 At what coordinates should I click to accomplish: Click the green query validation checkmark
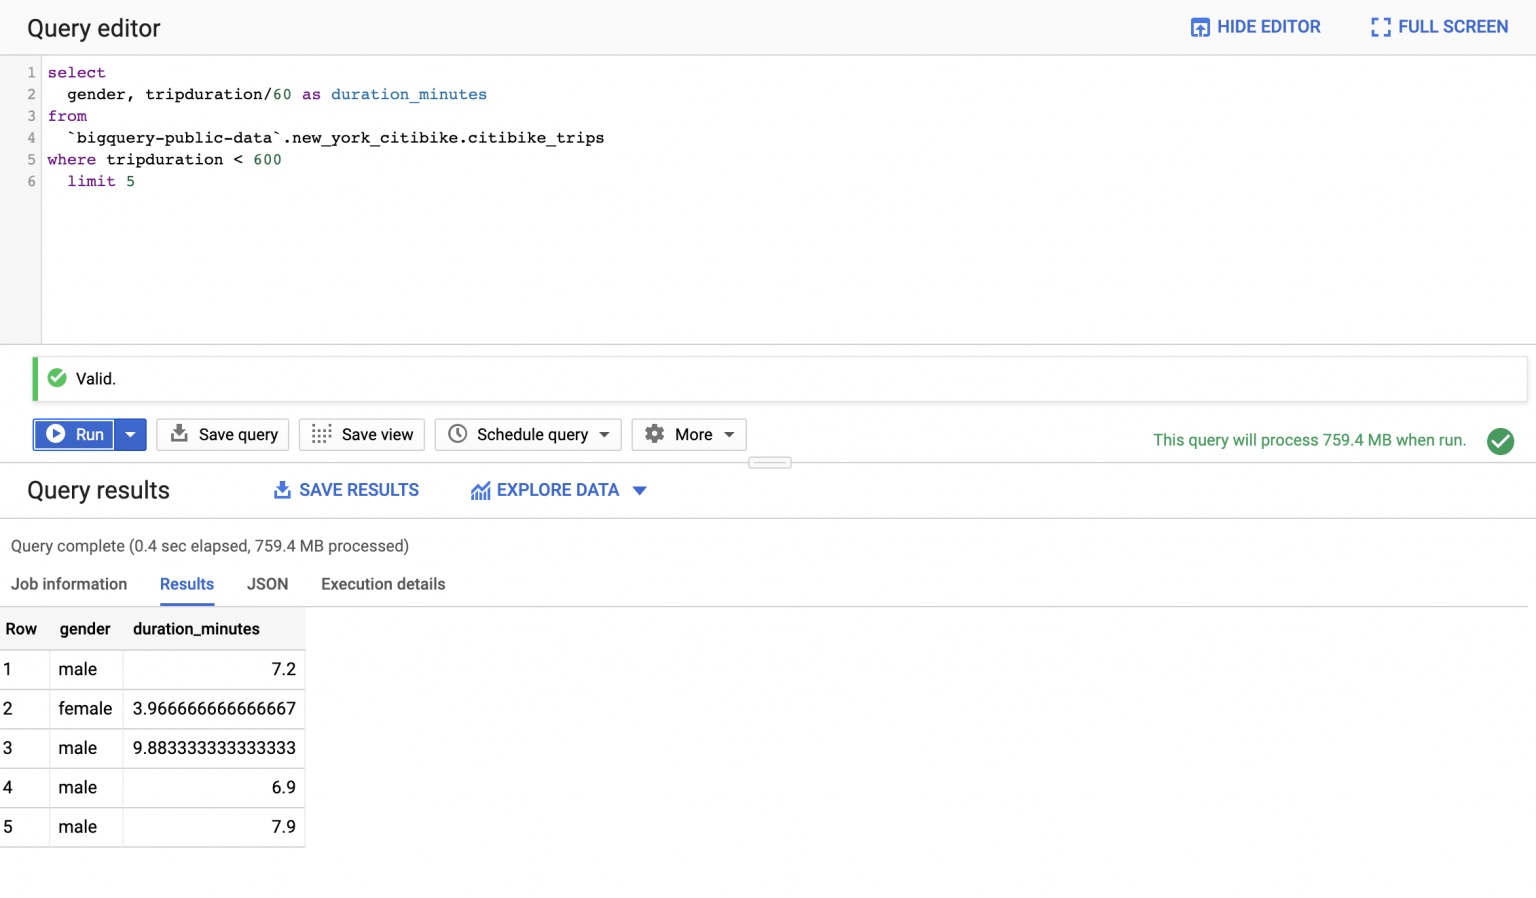coord(1500,441)
